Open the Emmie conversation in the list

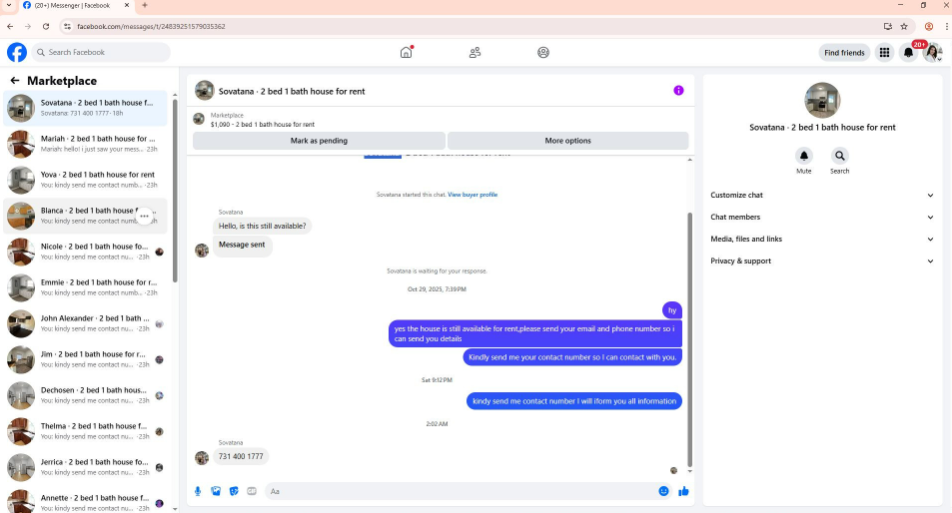click(86, 287)
